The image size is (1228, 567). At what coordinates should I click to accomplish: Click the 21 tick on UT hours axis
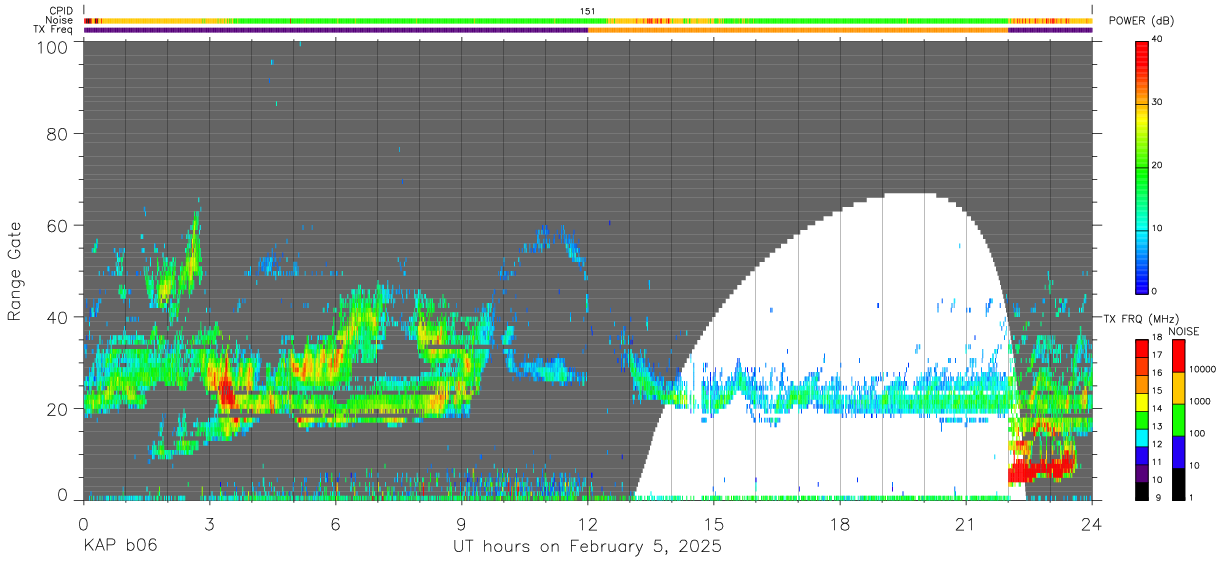(x=966, y=523)
